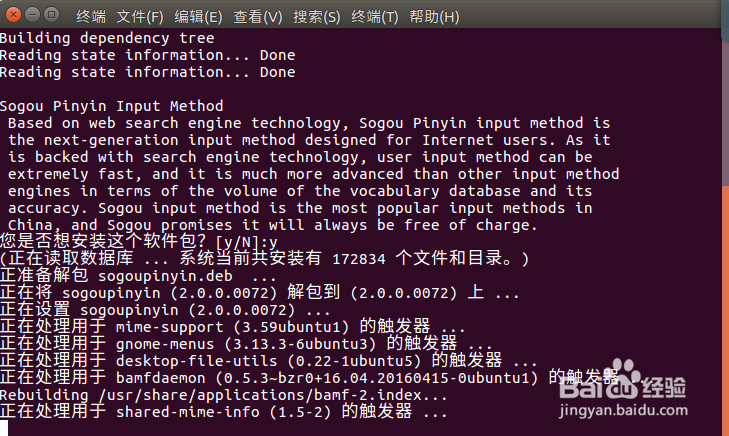Screen dimensions: 729x436
Task: Click the "Building dependency tree" output line
Action: point(100,38)
